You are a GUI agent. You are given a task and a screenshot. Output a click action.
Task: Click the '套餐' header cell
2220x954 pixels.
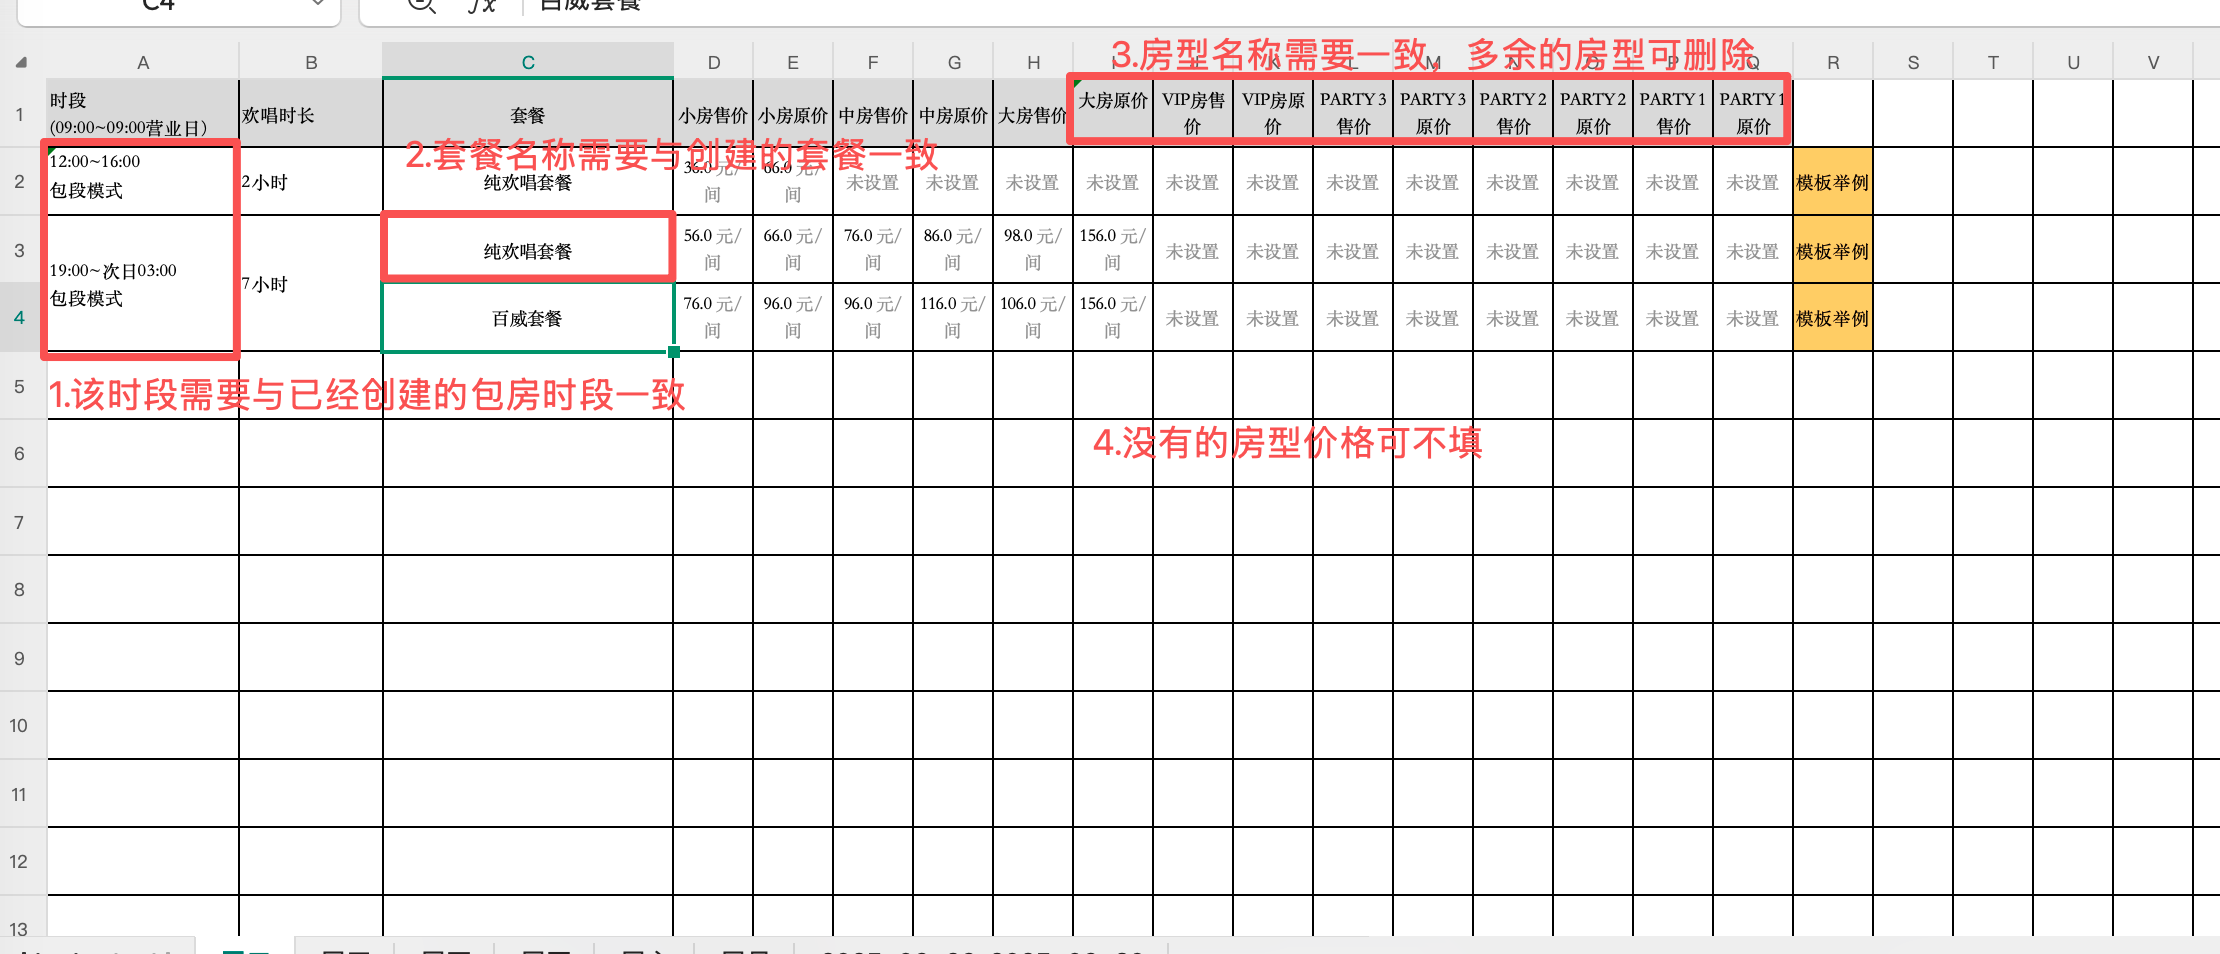[528, 114]
